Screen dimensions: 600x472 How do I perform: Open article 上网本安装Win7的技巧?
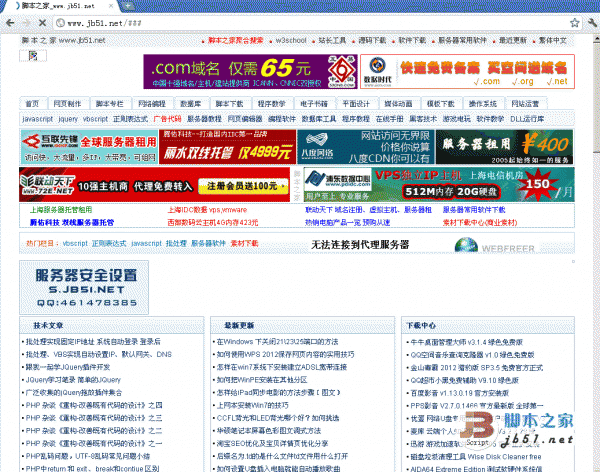click(253, 405)
